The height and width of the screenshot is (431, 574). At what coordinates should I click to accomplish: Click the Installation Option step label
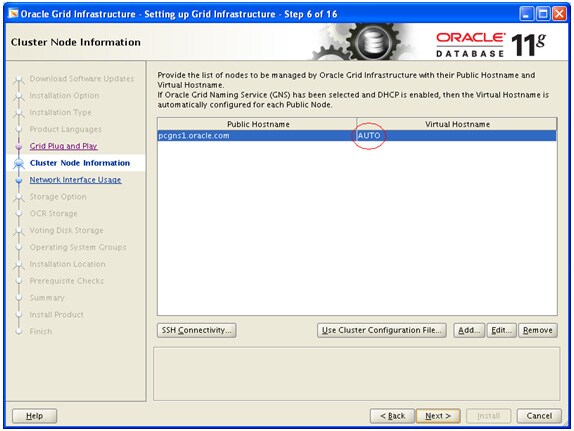point(64,96)
